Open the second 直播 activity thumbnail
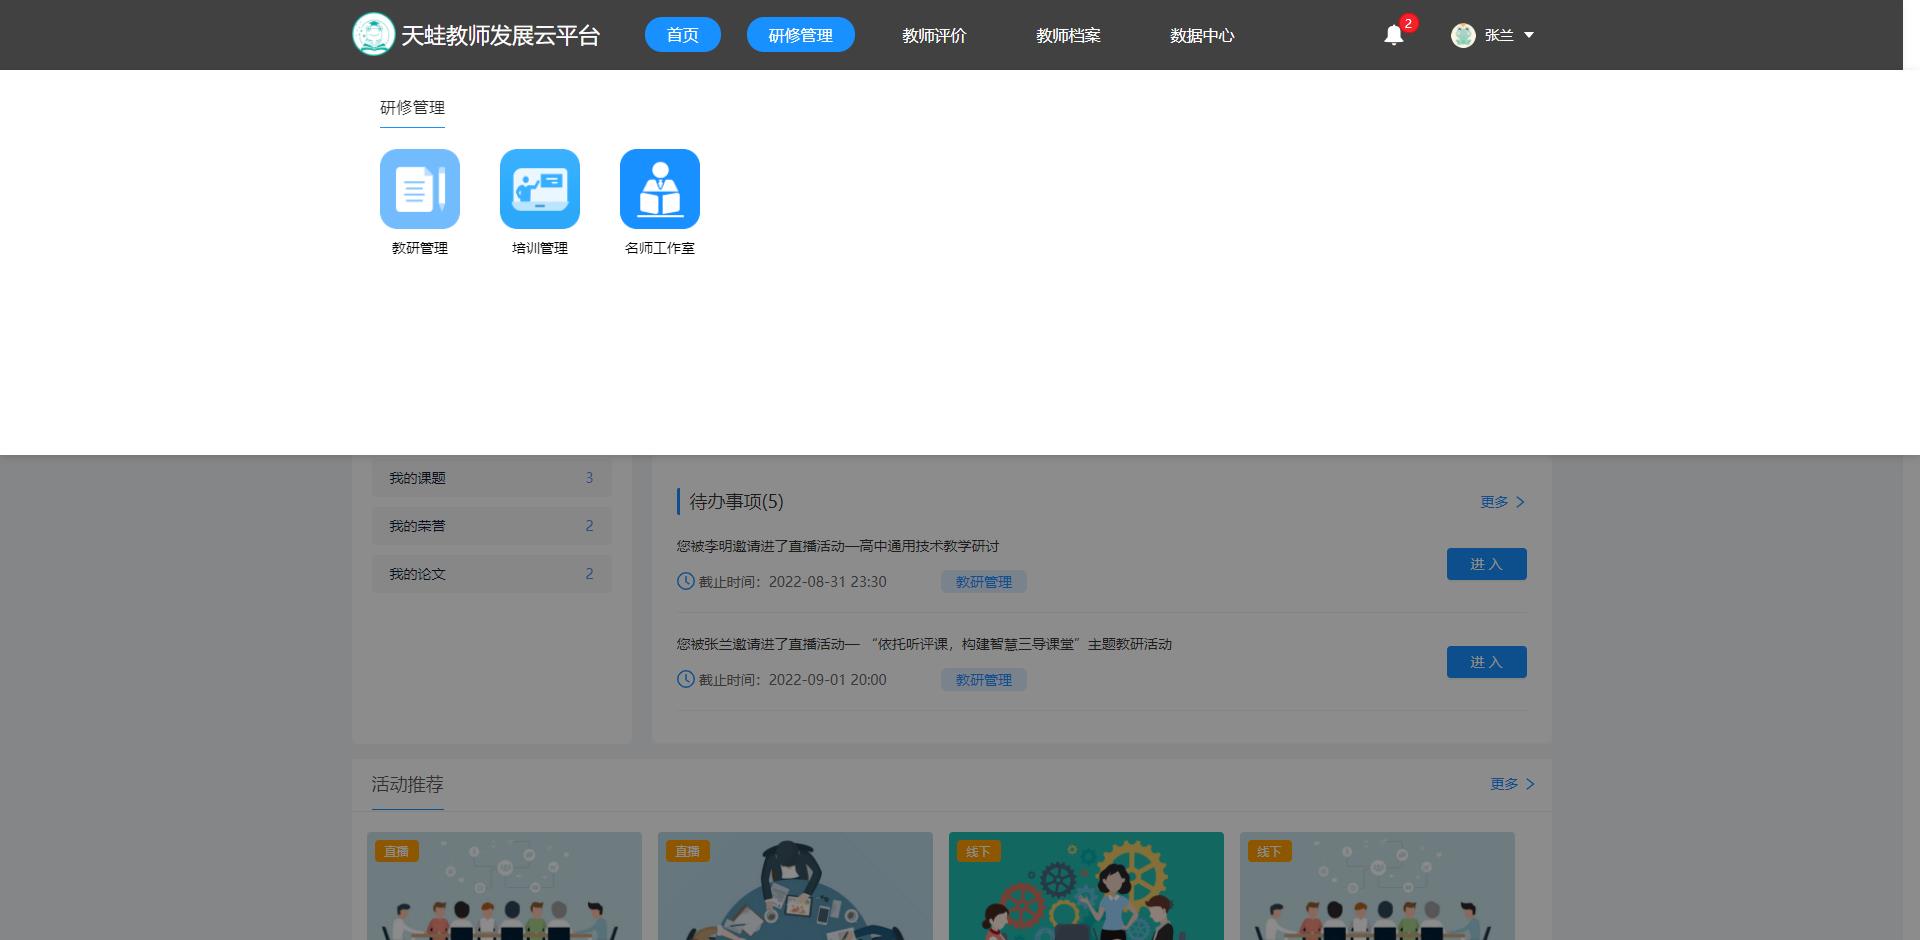Image resolution: width=1920 pixels, height=940 pixels. click(x=795, y=886)
